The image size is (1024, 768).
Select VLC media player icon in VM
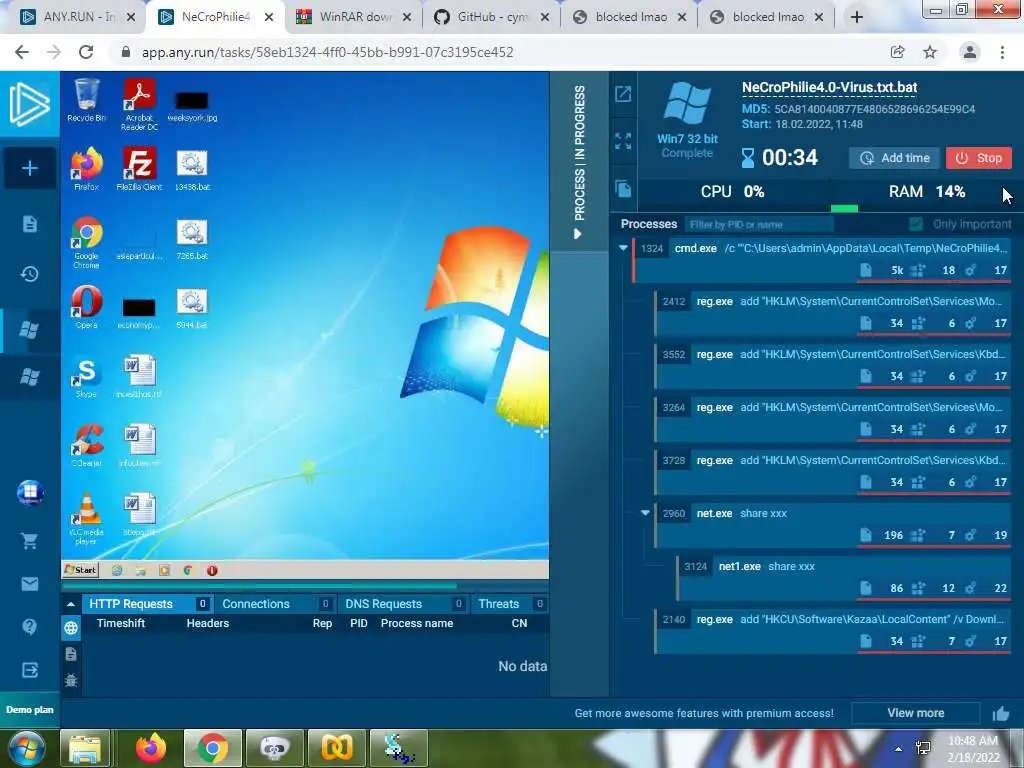click(86, 519)
